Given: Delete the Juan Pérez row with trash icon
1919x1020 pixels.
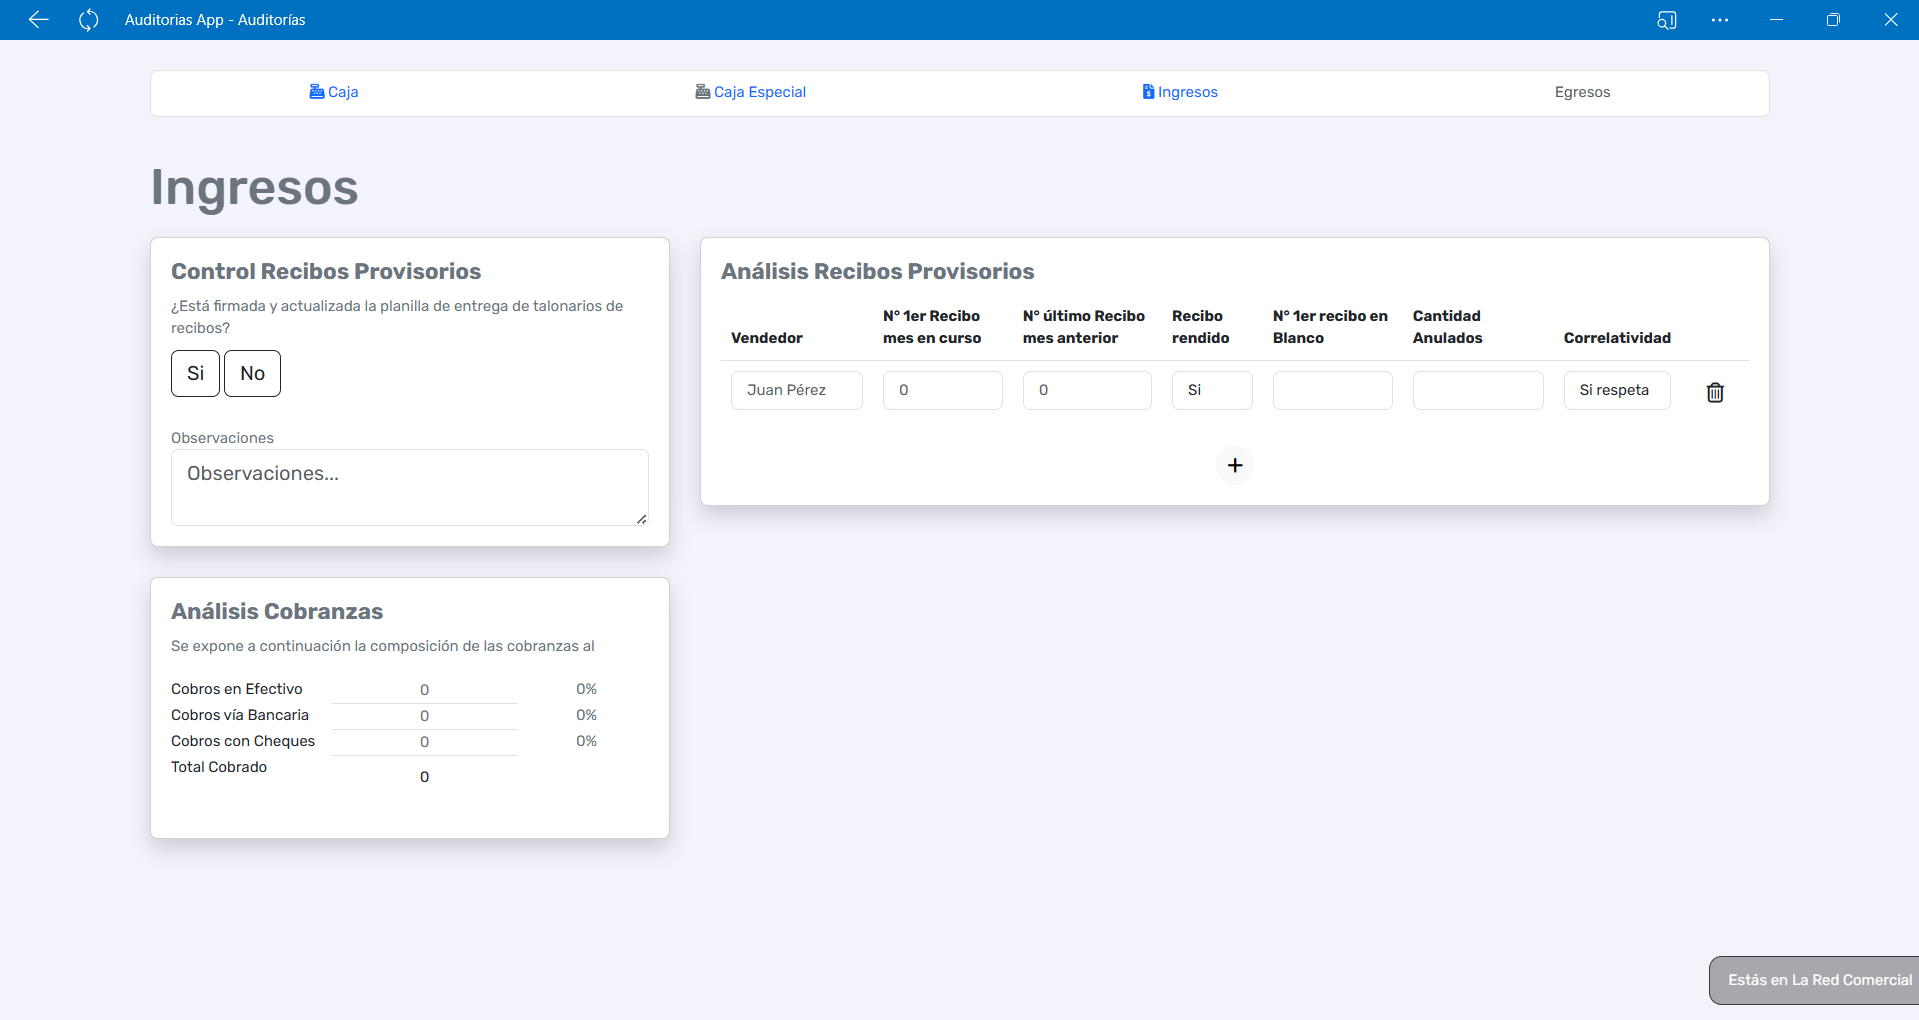Looking at the screenshot, I should (x=1714, y=392).
